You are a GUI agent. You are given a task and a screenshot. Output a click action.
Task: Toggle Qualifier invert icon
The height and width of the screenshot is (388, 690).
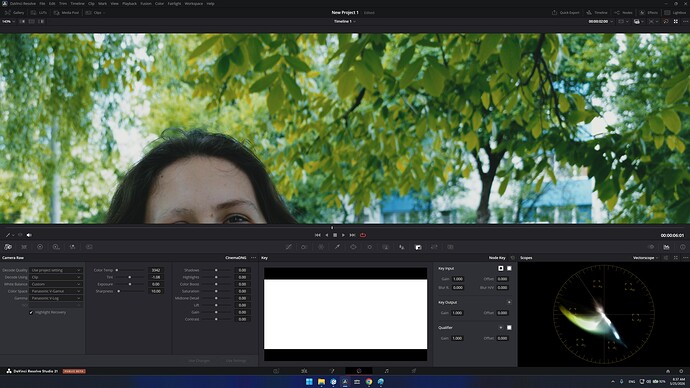[501, 328]
